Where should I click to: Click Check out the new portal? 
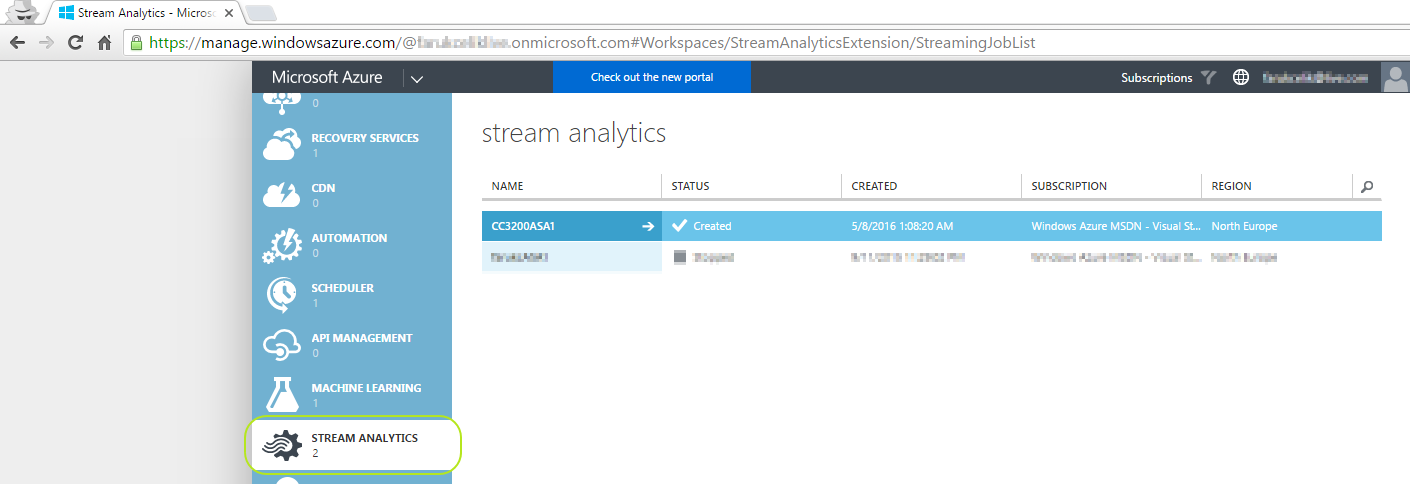pyautogui.click(x=652, y=77)
